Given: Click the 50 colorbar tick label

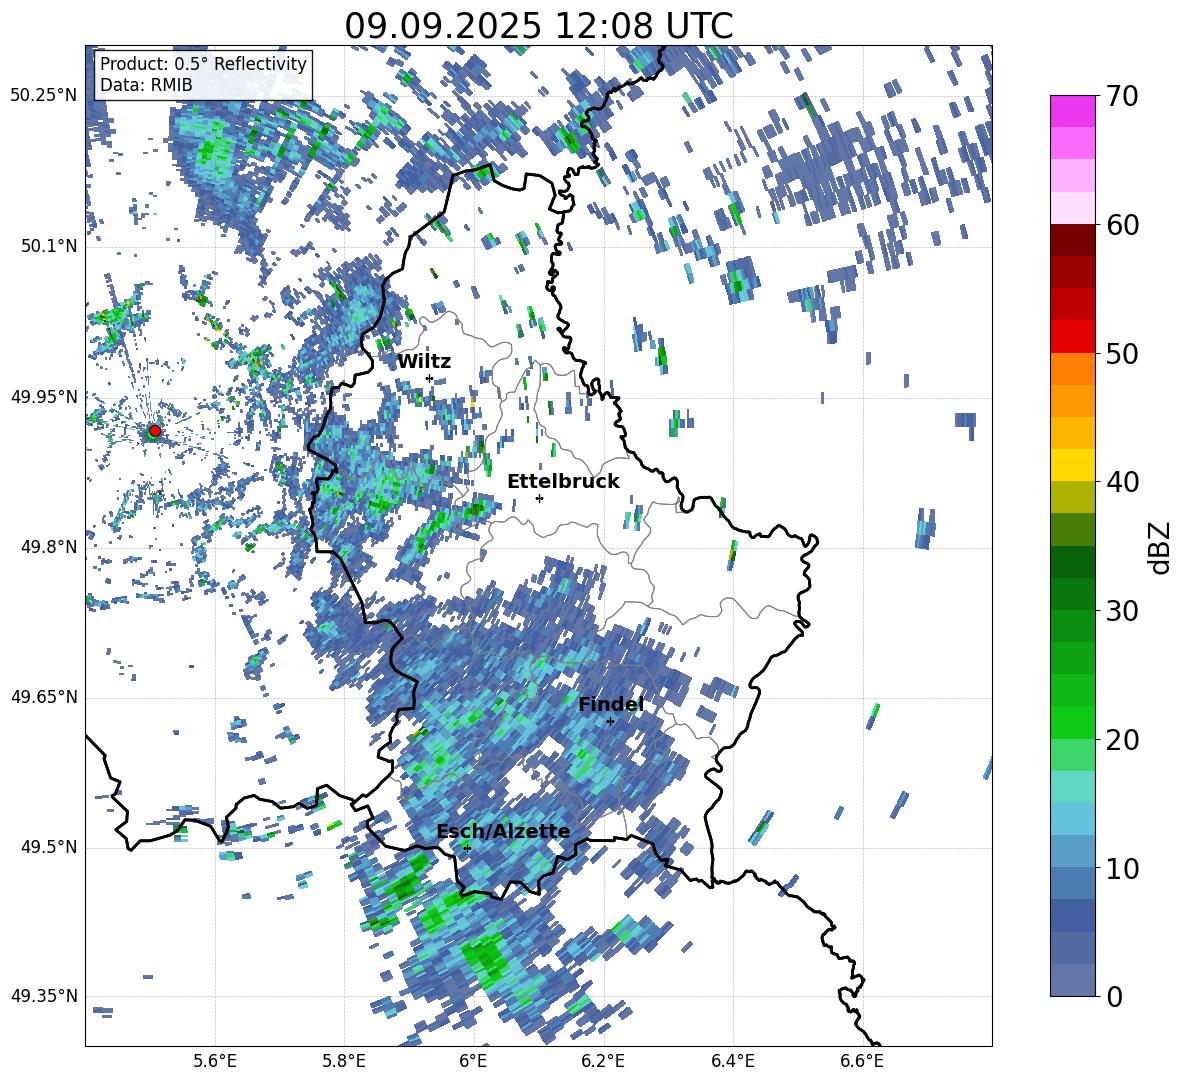Looking at the screenshot, I should coord(1121,354).
